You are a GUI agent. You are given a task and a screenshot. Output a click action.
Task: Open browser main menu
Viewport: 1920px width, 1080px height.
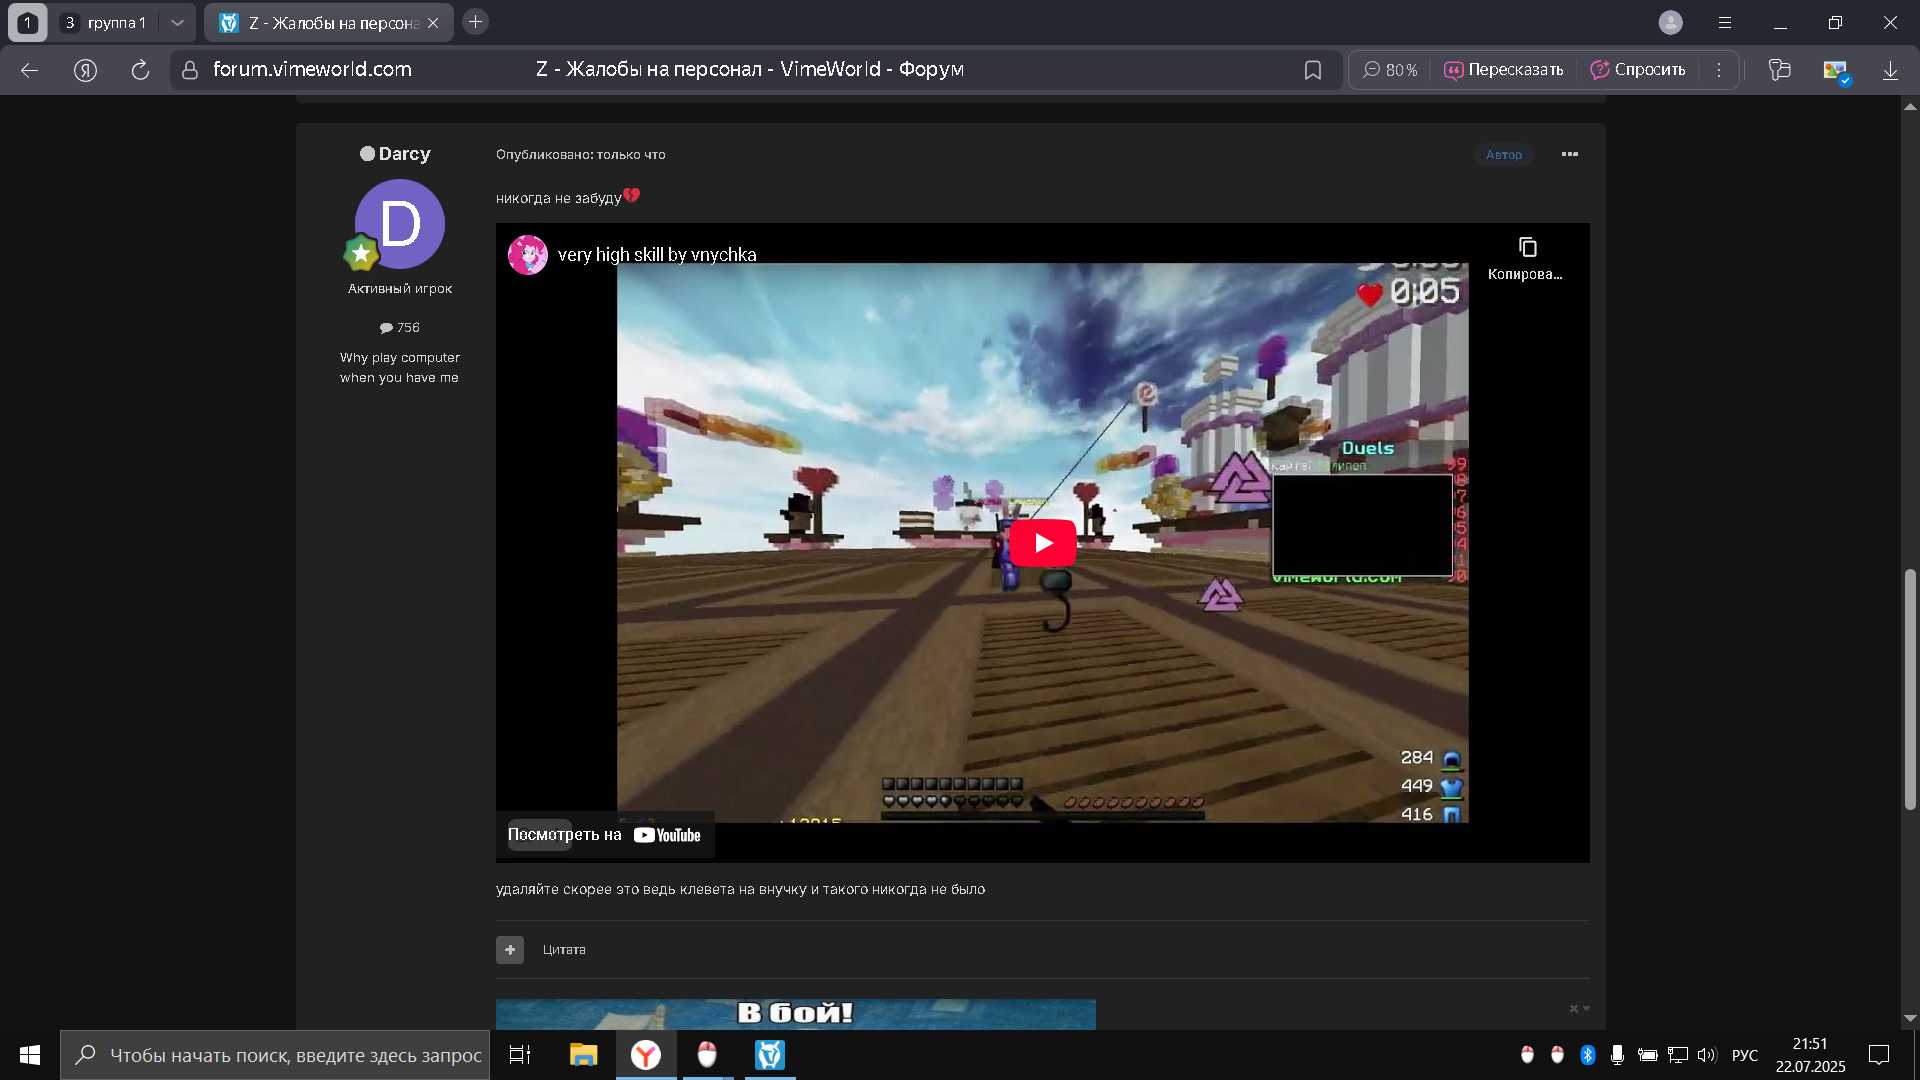(x=1725, y=22)
